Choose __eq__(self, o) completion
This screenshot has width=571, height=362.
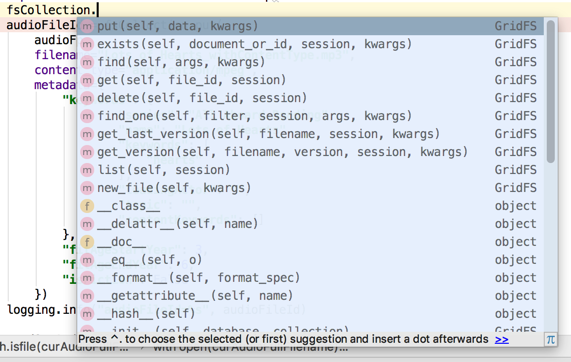click(311, 260)
